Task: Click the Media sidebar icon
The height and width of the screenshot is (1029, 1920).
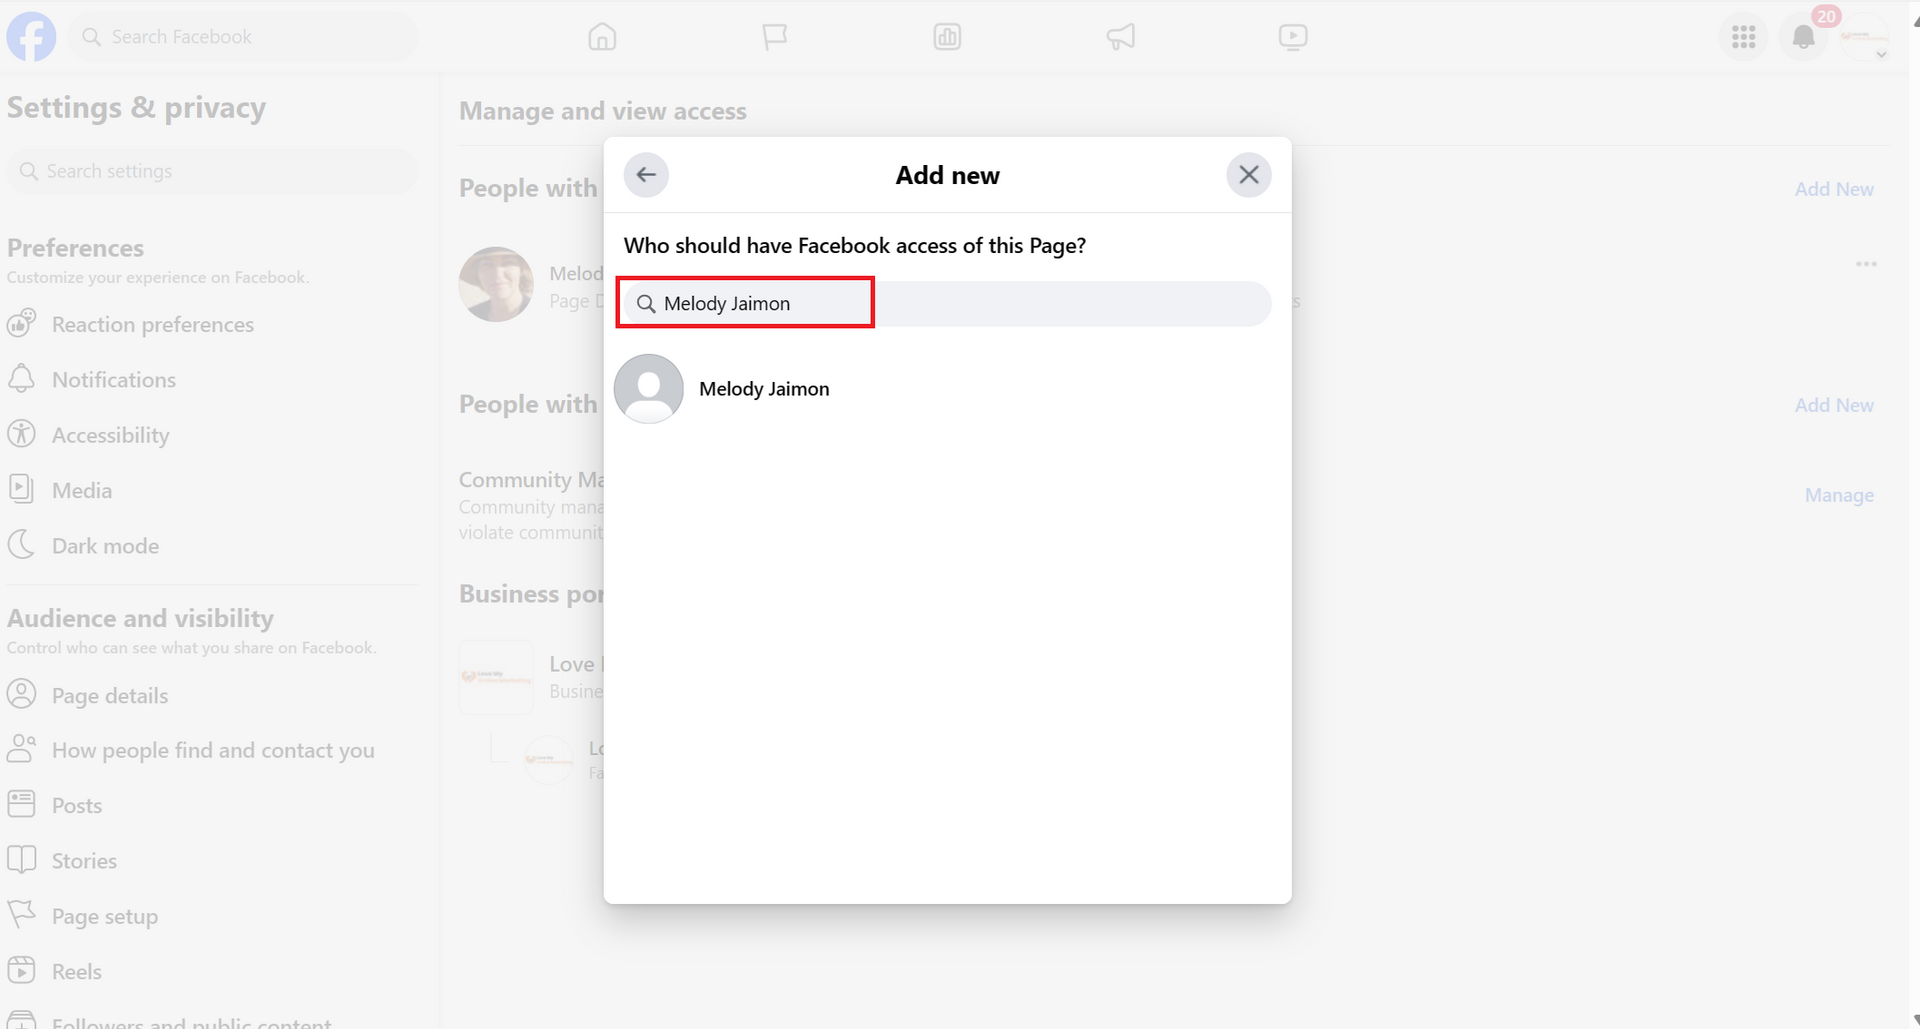Action: click(21, 489)
